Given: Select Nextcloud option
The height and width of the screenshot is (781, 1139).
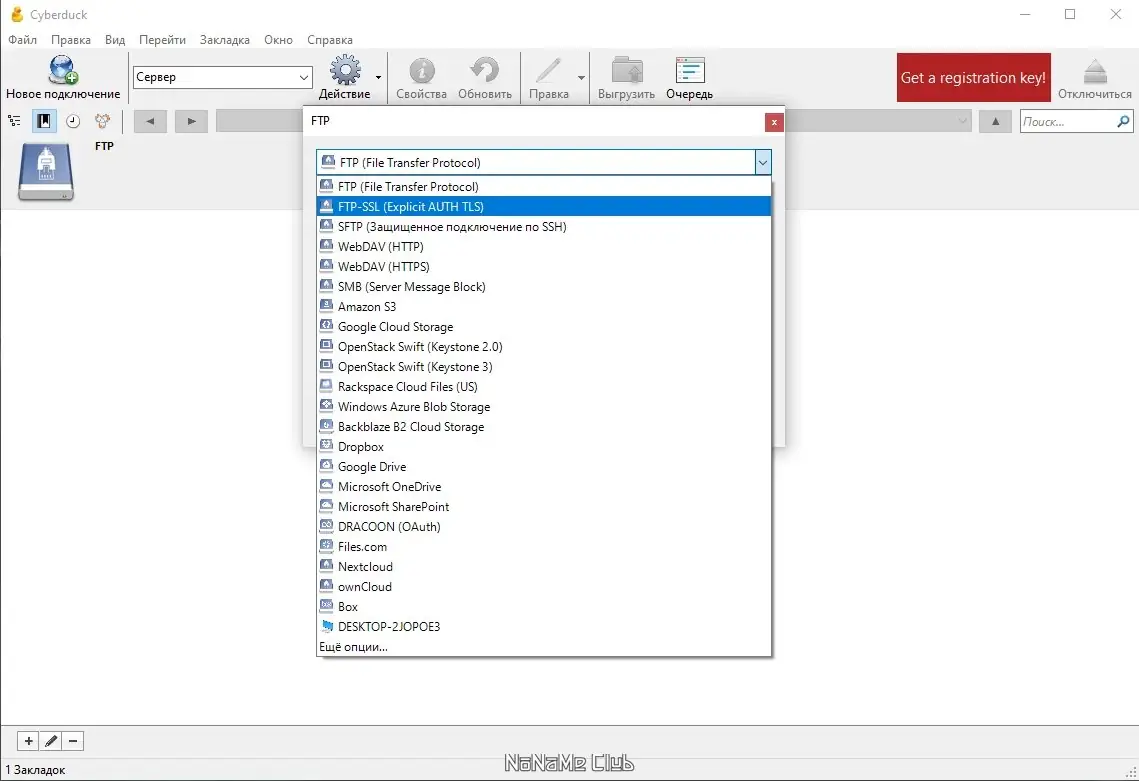Looking at the screenshot, I should (544, 567).
